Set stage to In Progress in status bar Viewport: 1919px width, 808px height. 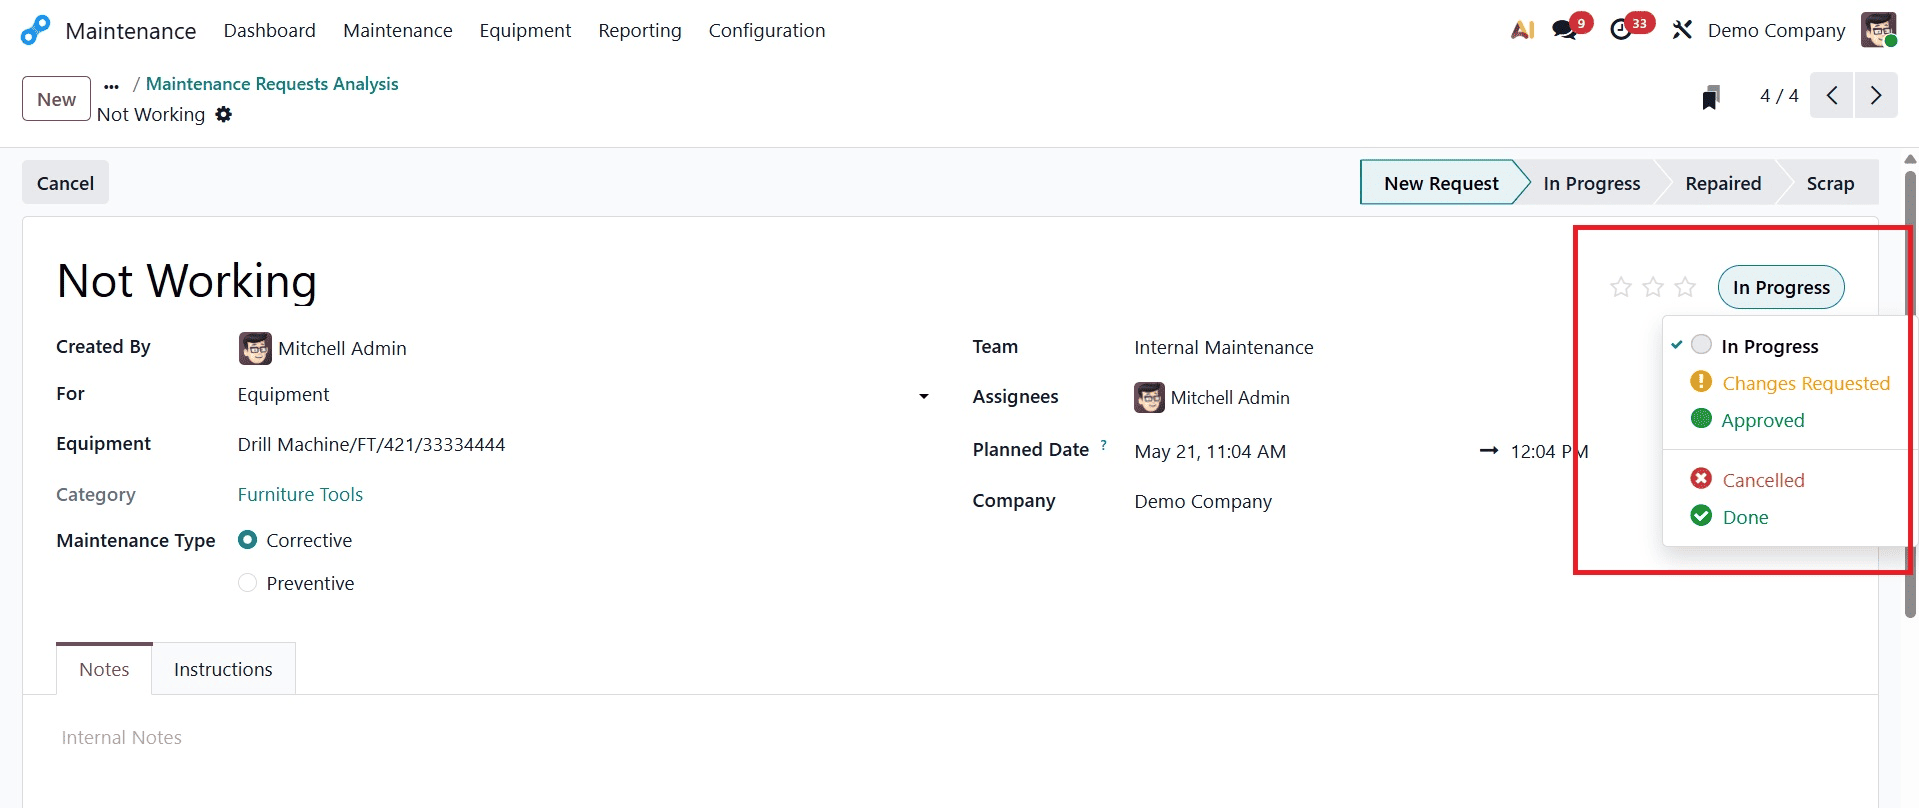tap(1591, 183)
